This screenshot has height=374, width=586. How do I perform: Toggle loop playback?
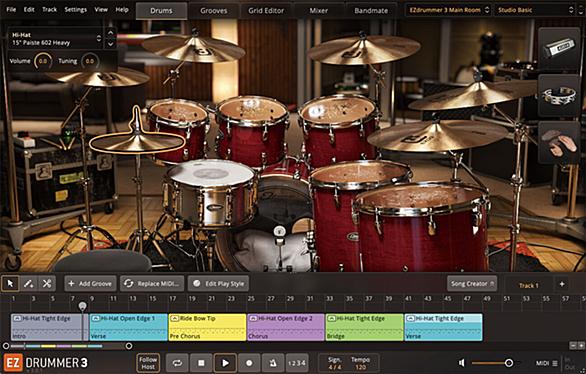click(177, 363)
